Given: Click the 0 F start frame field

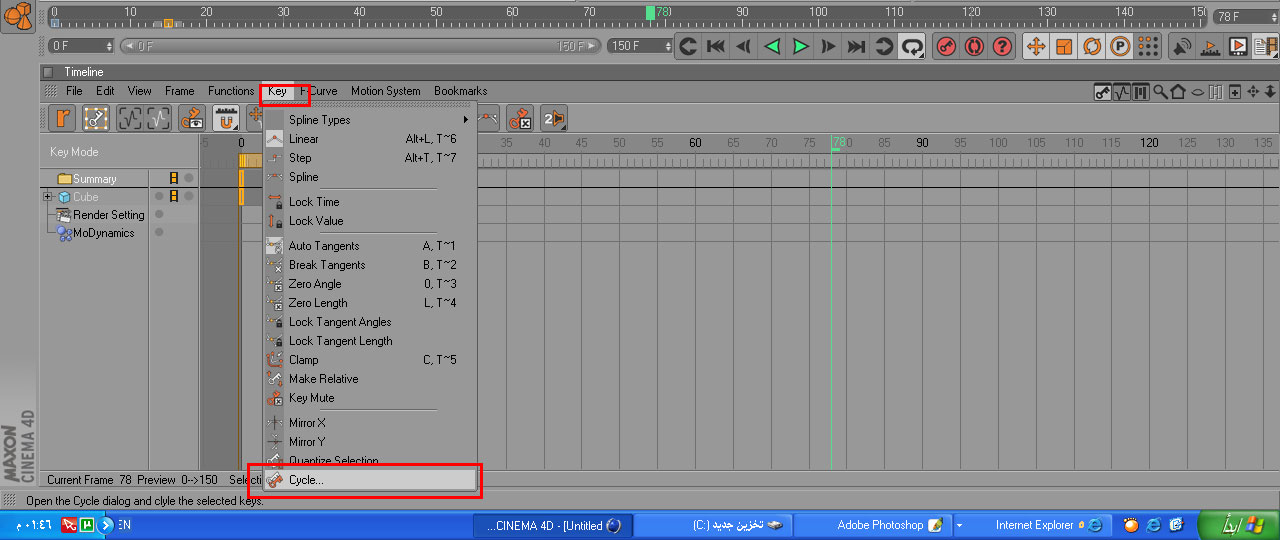Looking at the screenshot, I should pos(81,46).
